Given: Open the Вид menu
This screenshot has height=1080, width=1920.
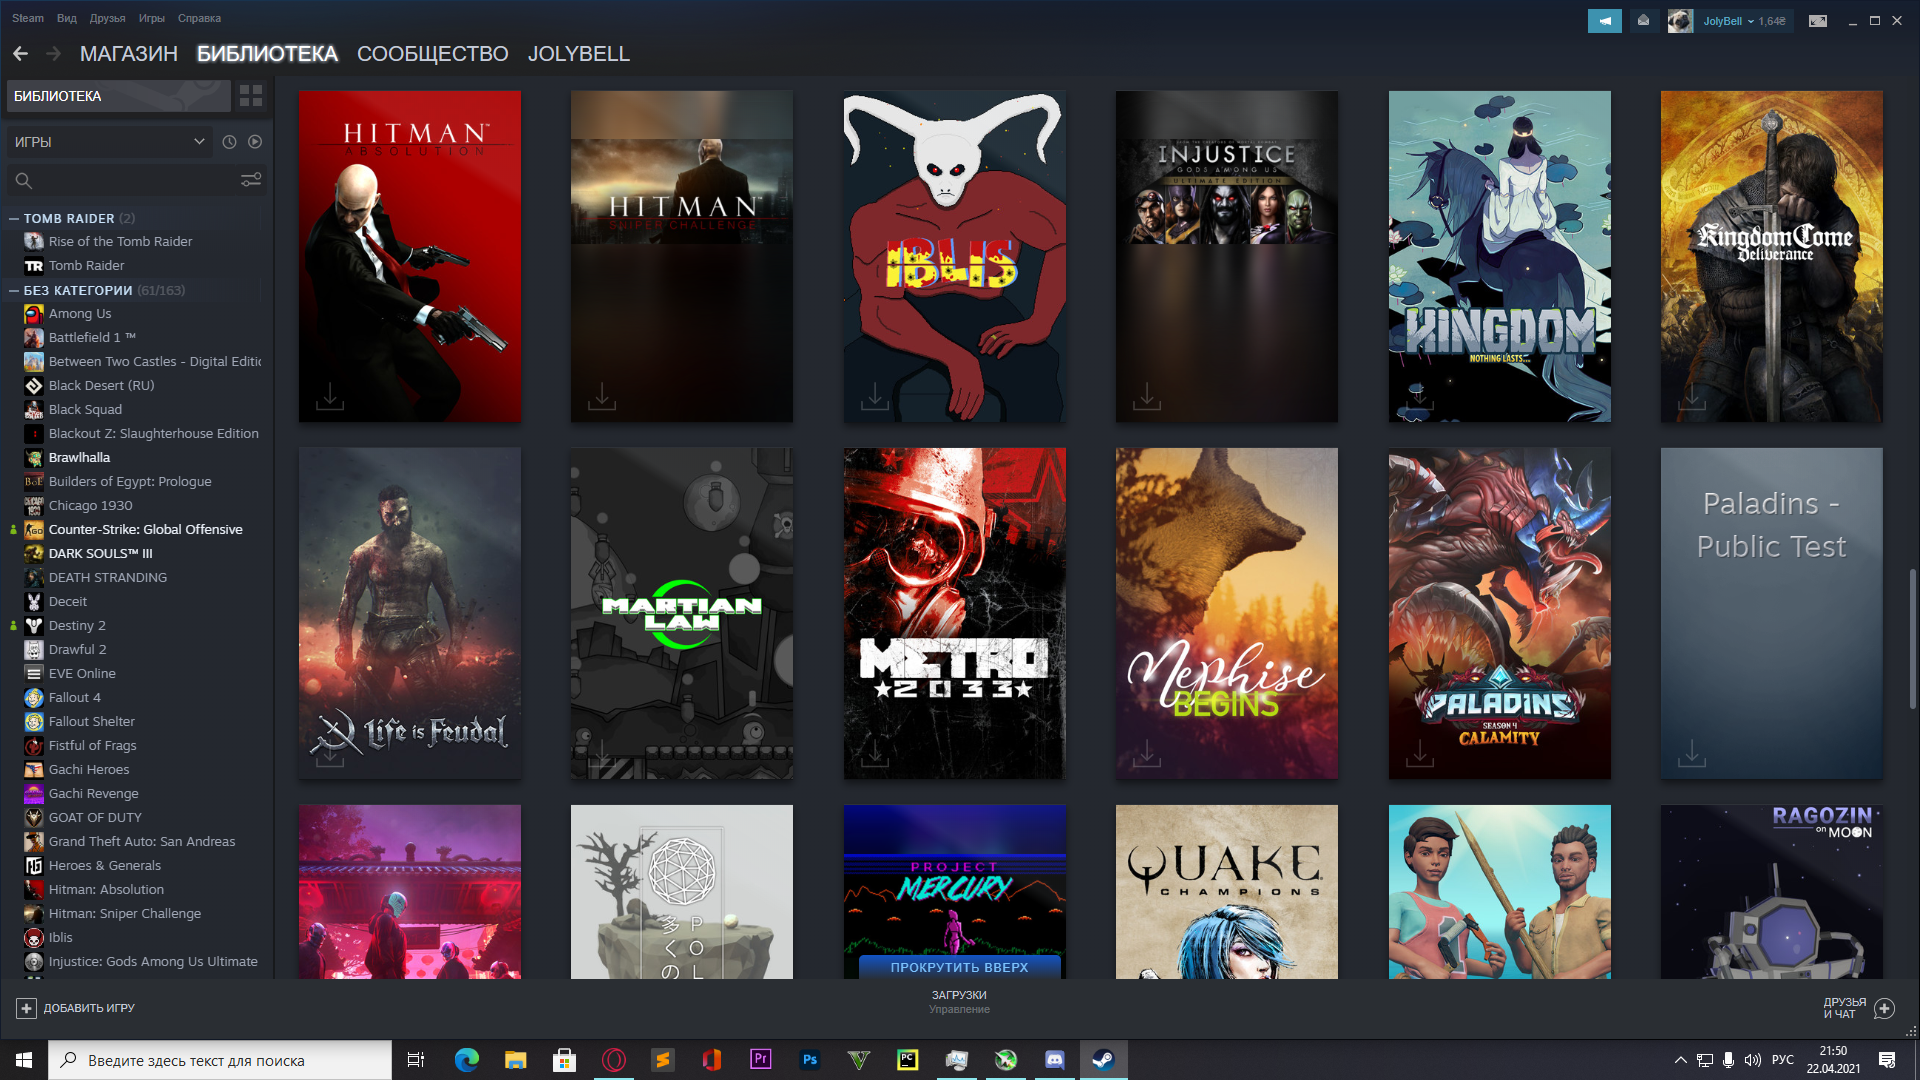Looking at the screenshot, I should coord(67,18).
